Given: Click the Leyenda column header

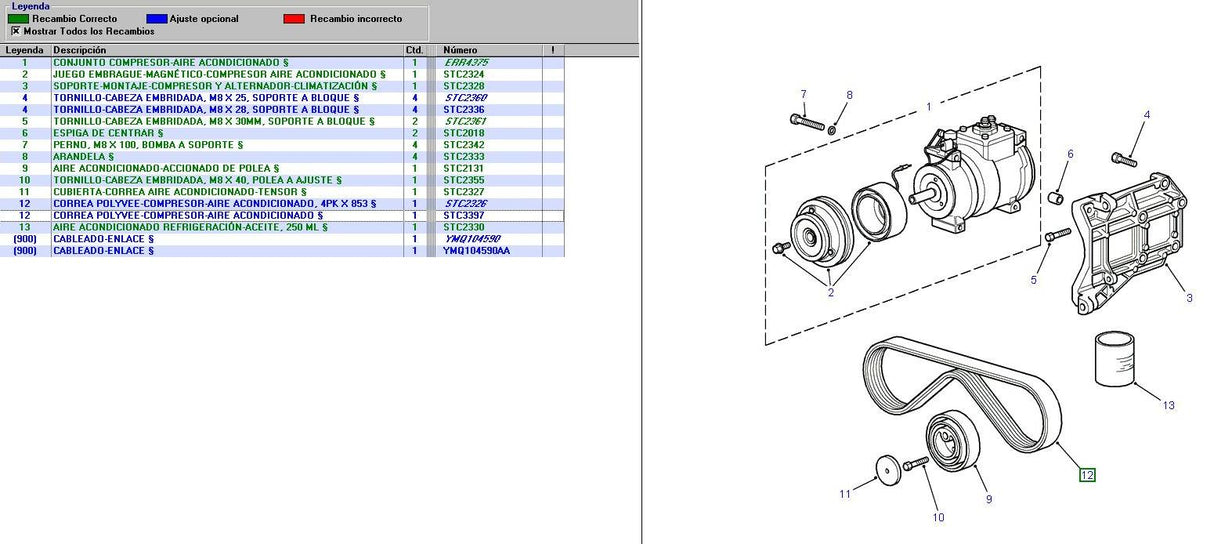Looking at the screenshot, I should tap(25, 50).
